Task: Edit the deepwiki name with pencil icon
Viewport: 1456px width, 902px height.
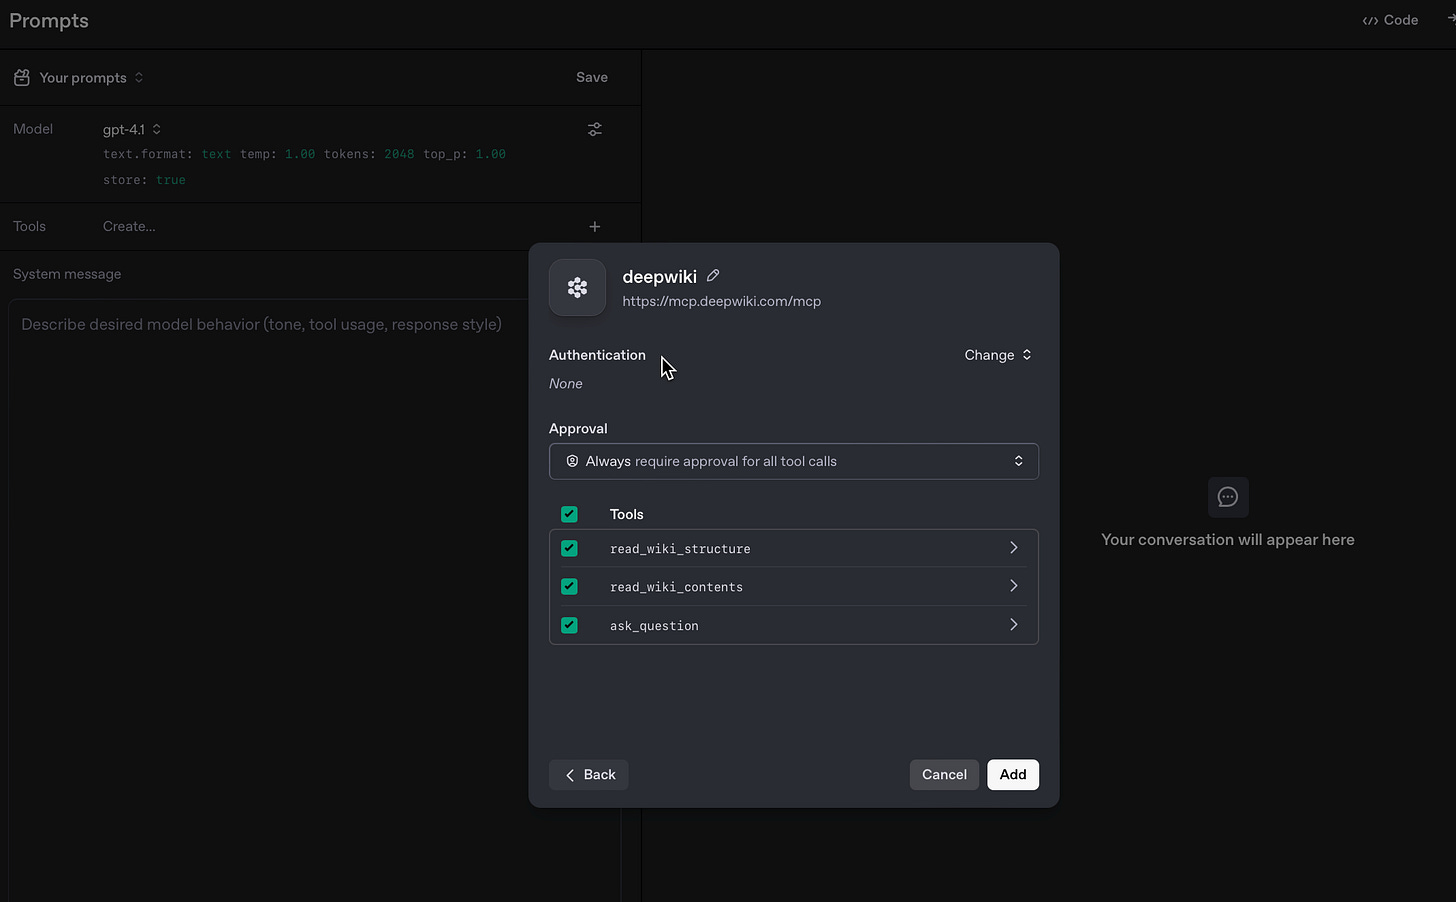Action: (713, 276)
